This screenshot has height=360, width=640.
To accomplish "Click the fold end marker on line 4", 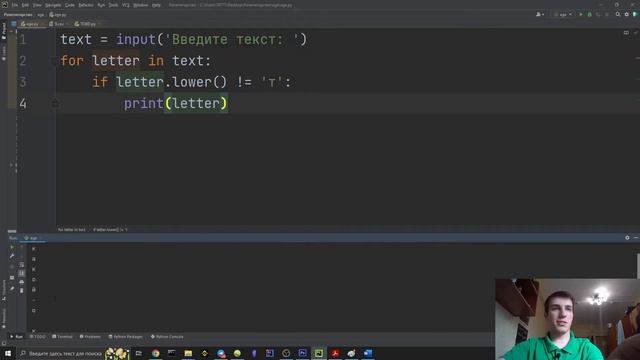I will [55, 104].
